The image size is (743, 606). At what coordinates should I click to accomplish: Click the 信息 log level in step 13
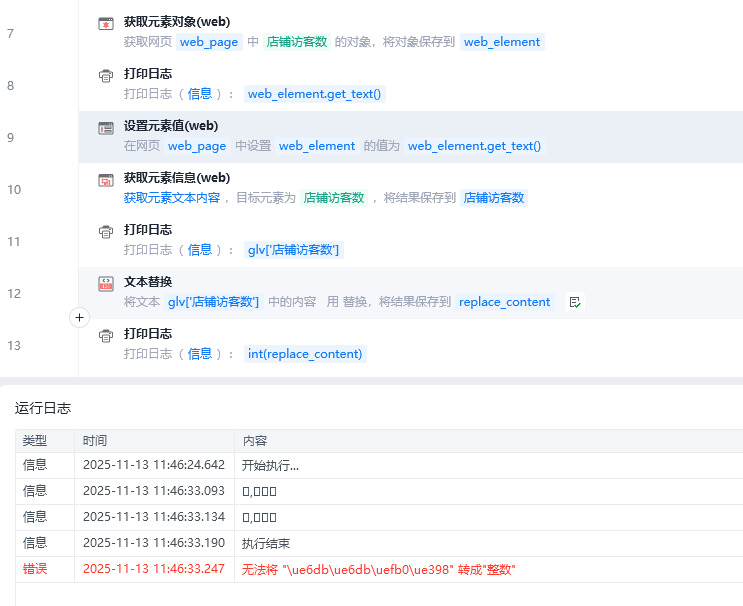[199, 354]
